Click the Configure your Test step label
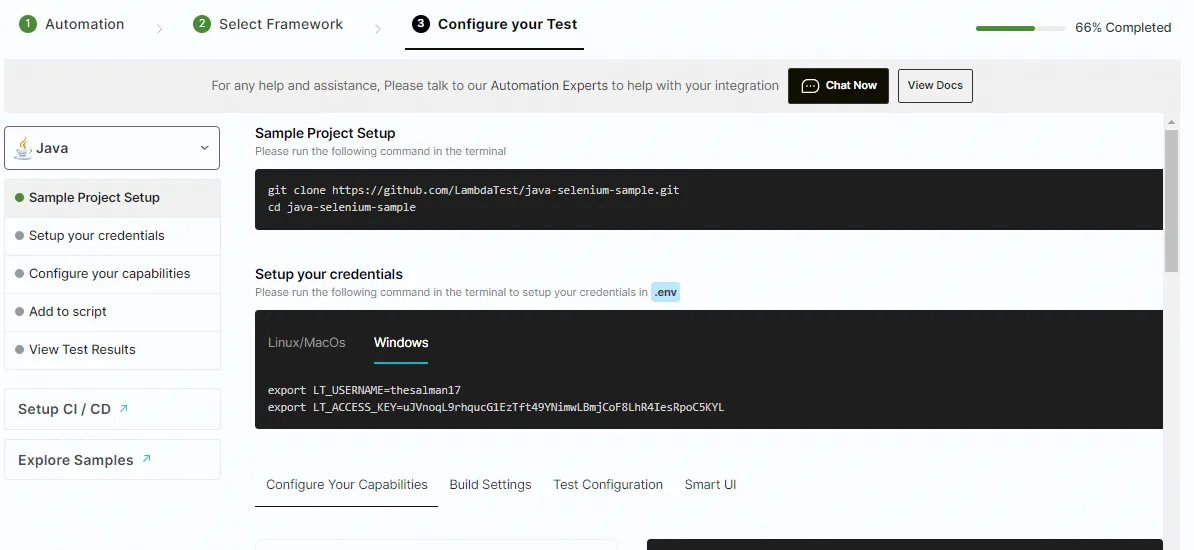1194x550 pixels. point(507,24)
